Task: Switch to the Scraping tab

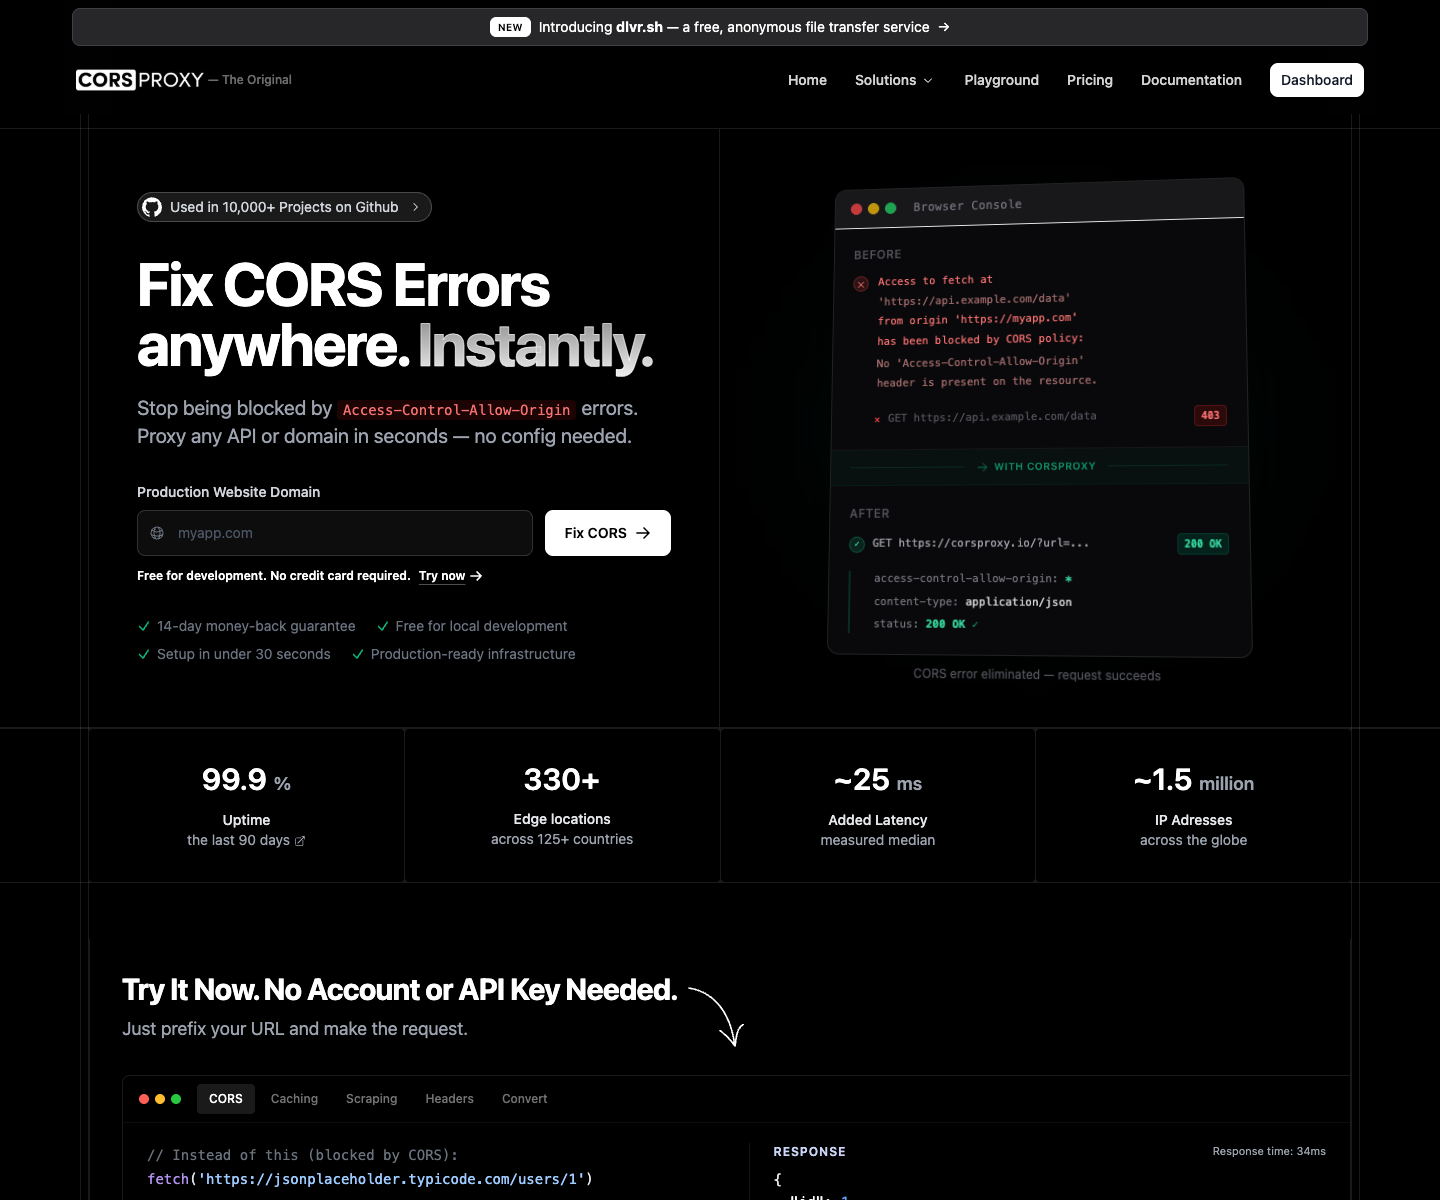Action: tap(371, 1099)
